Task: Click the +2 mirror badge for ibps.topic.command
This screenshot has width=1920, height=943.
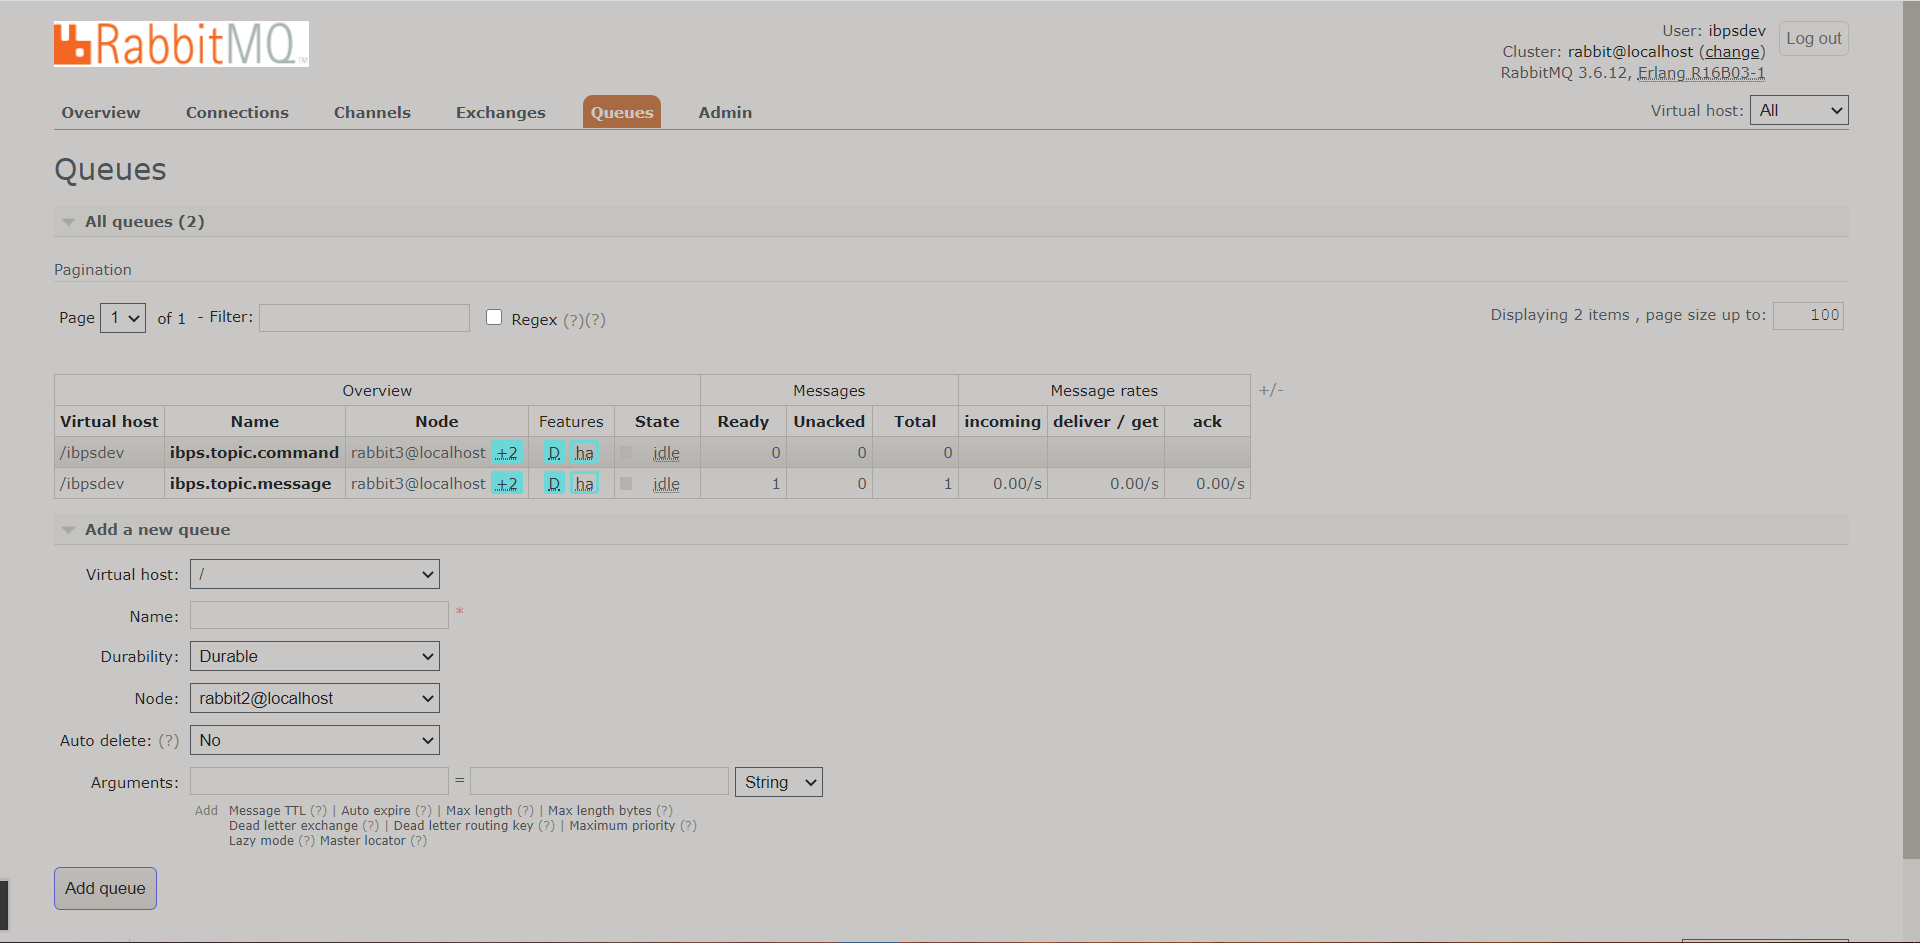Action: [x=507, y=453]
